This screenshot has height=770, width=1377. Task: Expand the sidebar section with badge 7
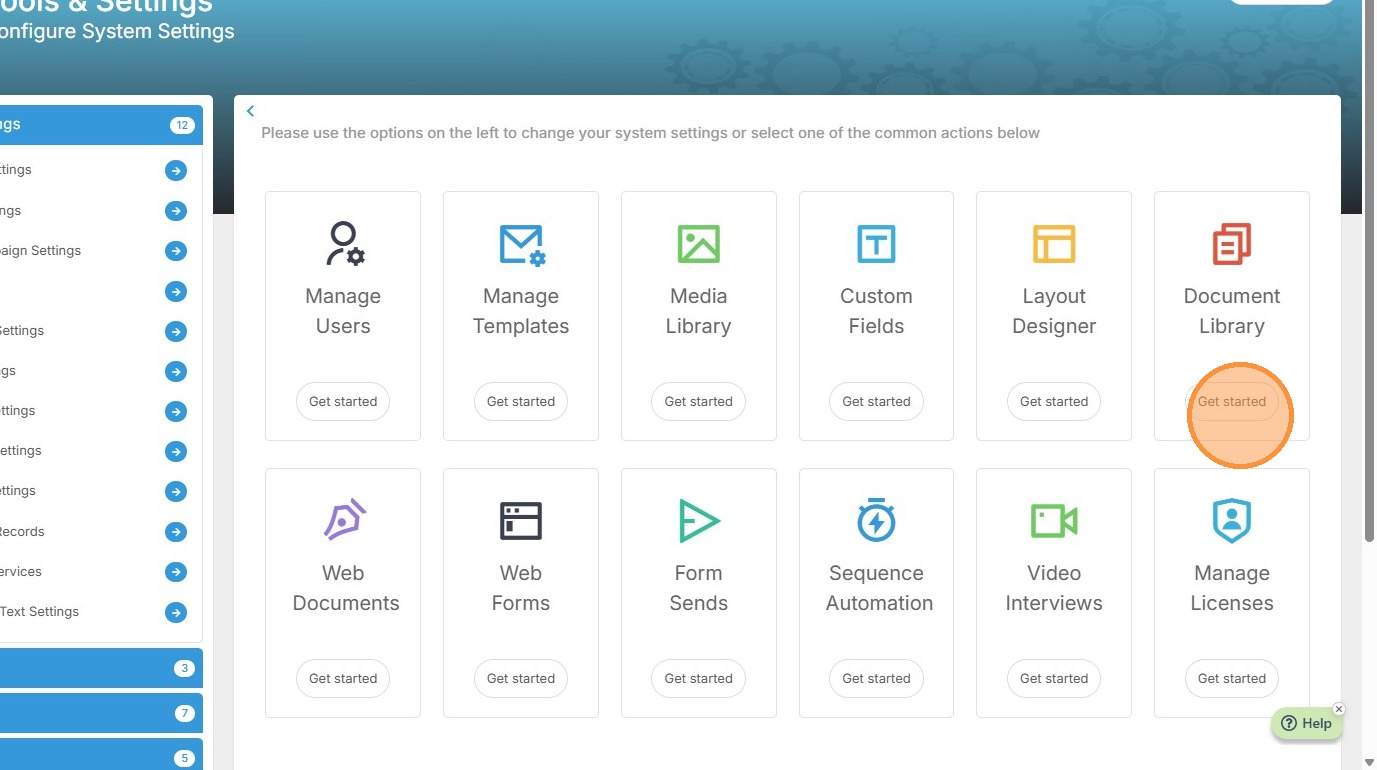tap(100, 713)
